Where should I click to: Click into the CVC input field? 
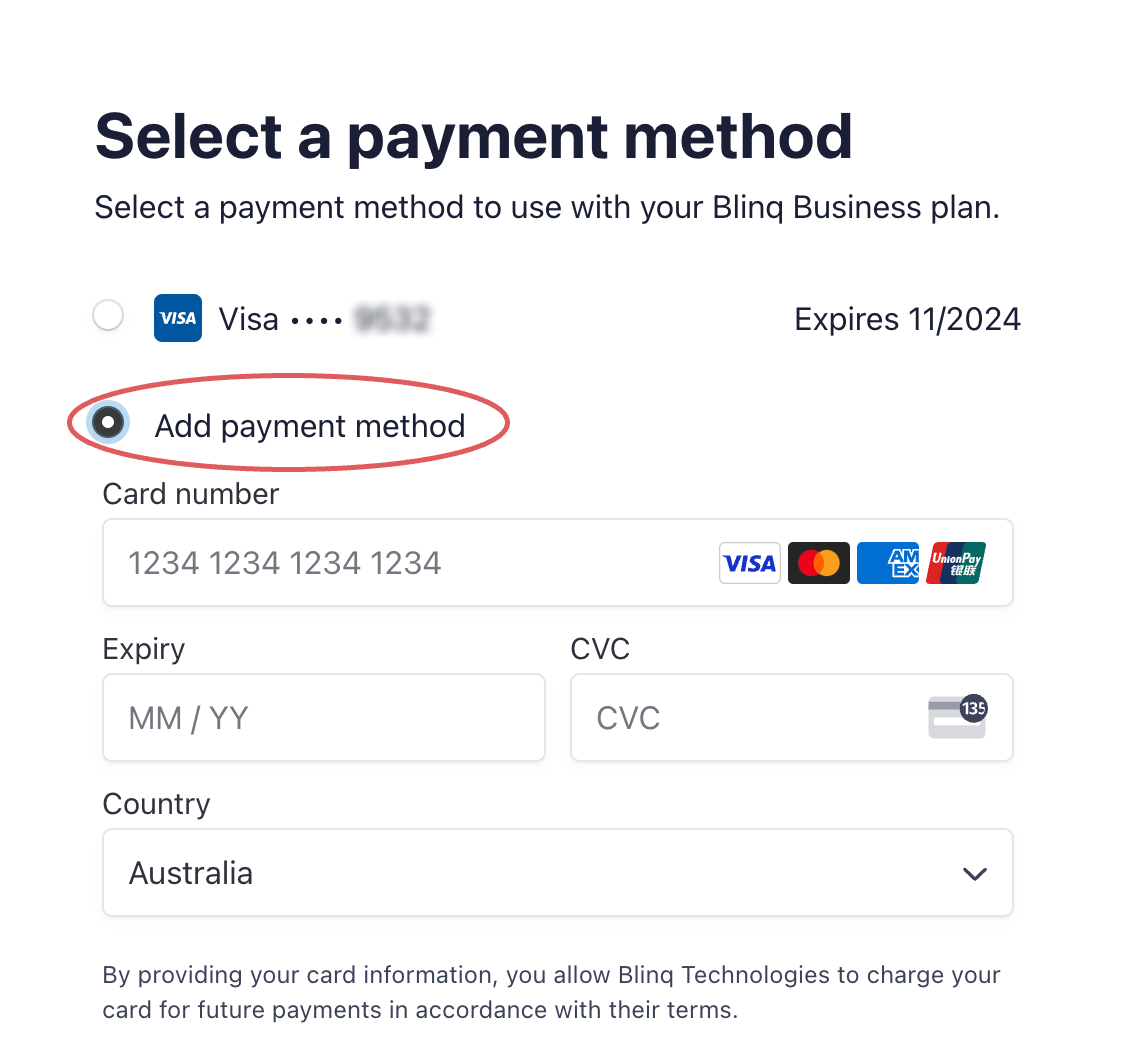coord(791,718)
